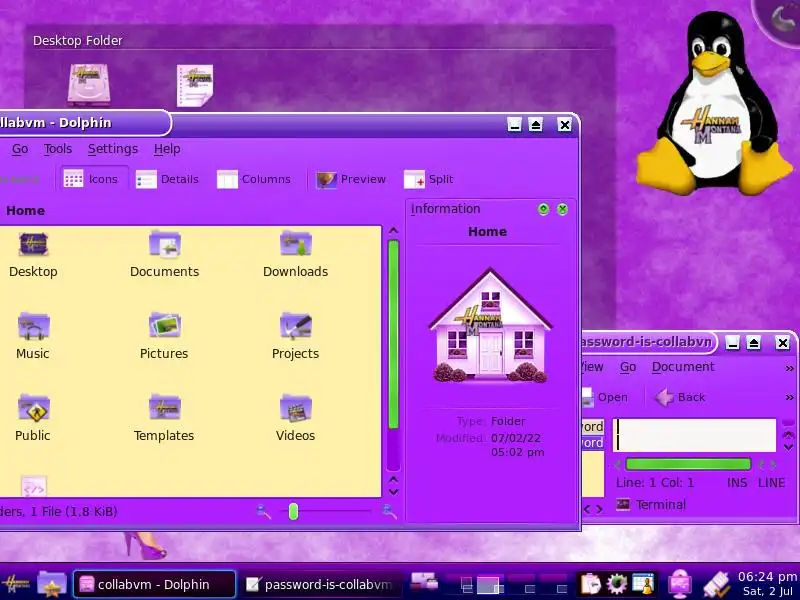Close the Information panel
Screen dimensions: 800x600
(562, 209)
